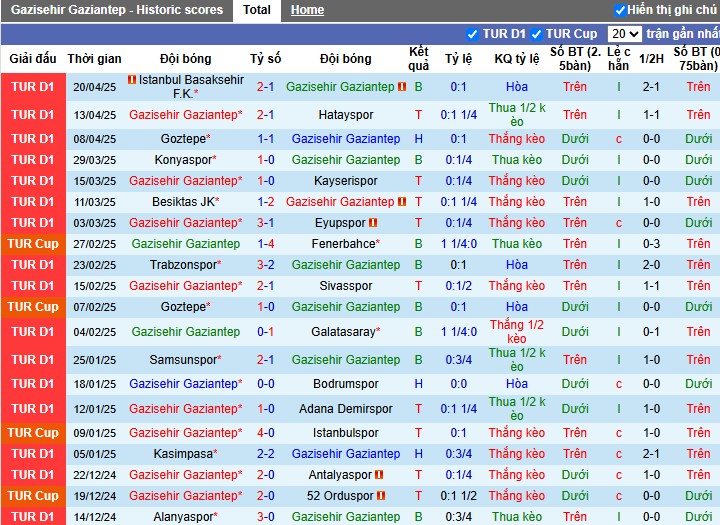This screenshot has width=720, height=525.
Task: Click the date 04/02/25
Action: [x=95, y=332]
